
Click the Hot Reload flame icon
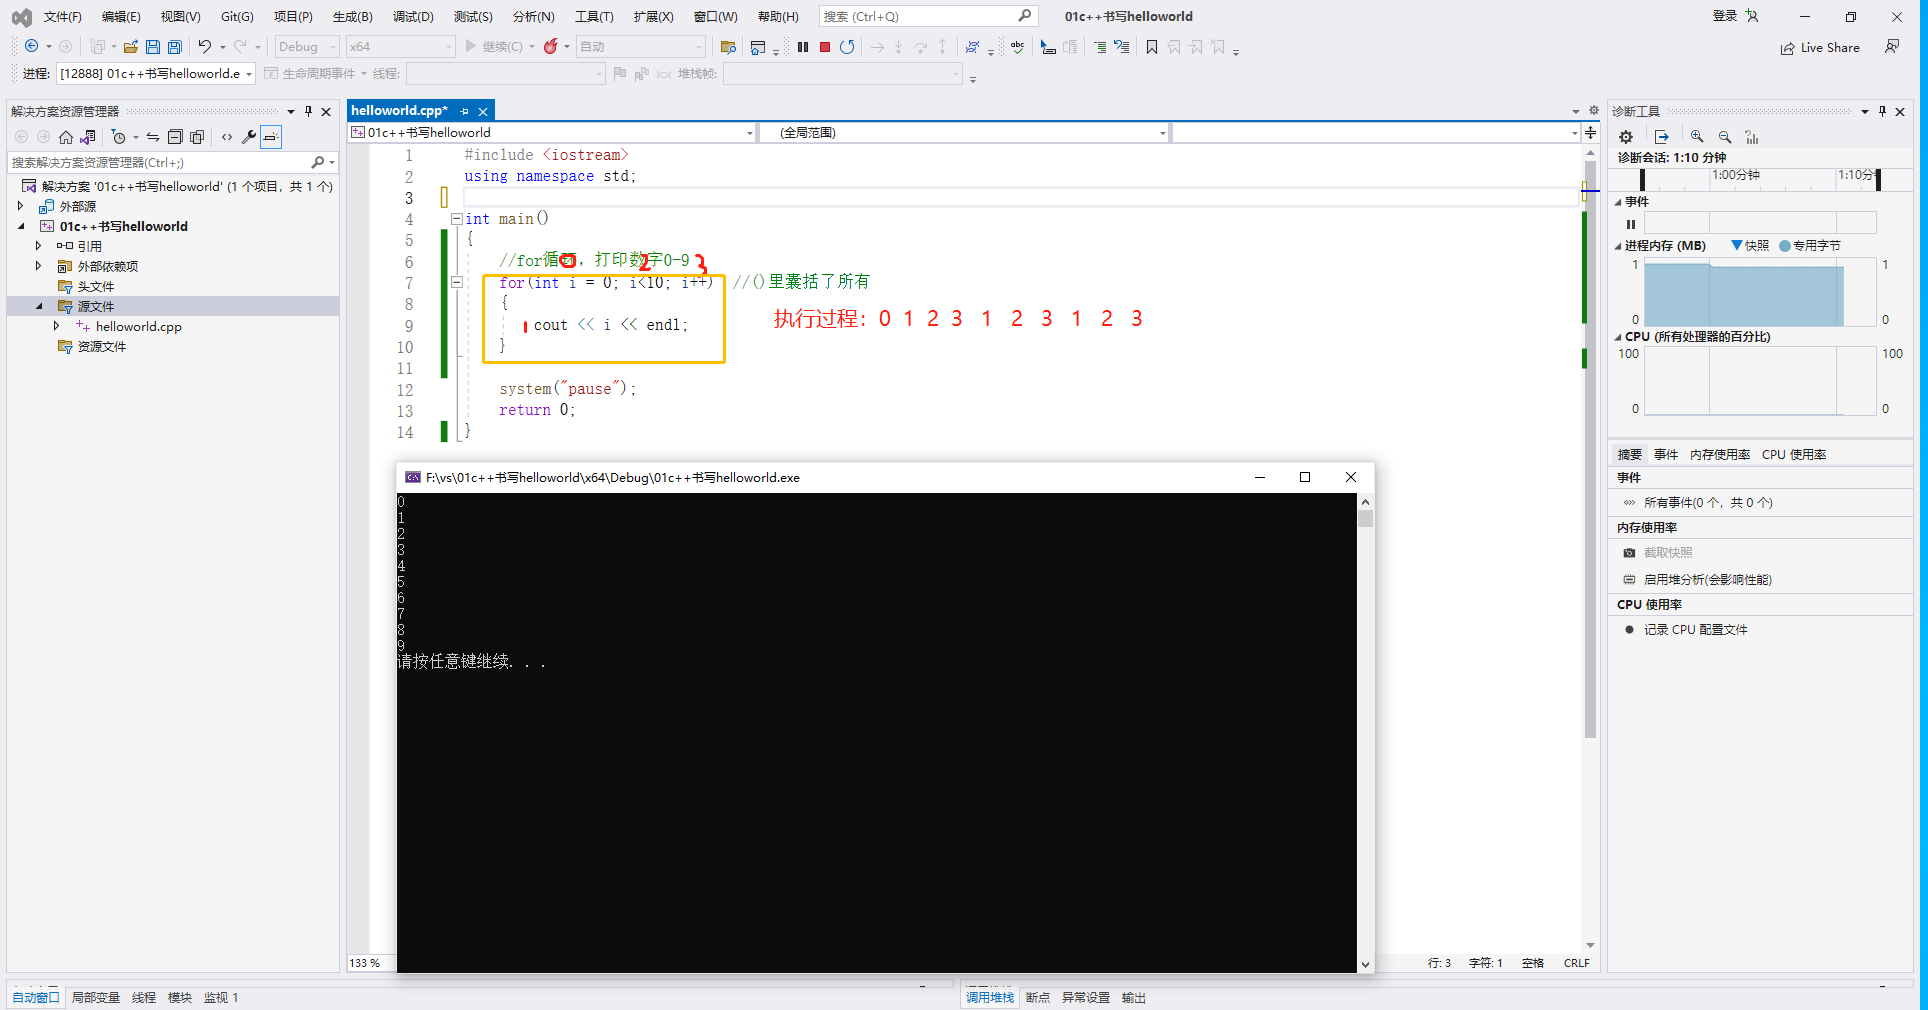click(550, 47)
